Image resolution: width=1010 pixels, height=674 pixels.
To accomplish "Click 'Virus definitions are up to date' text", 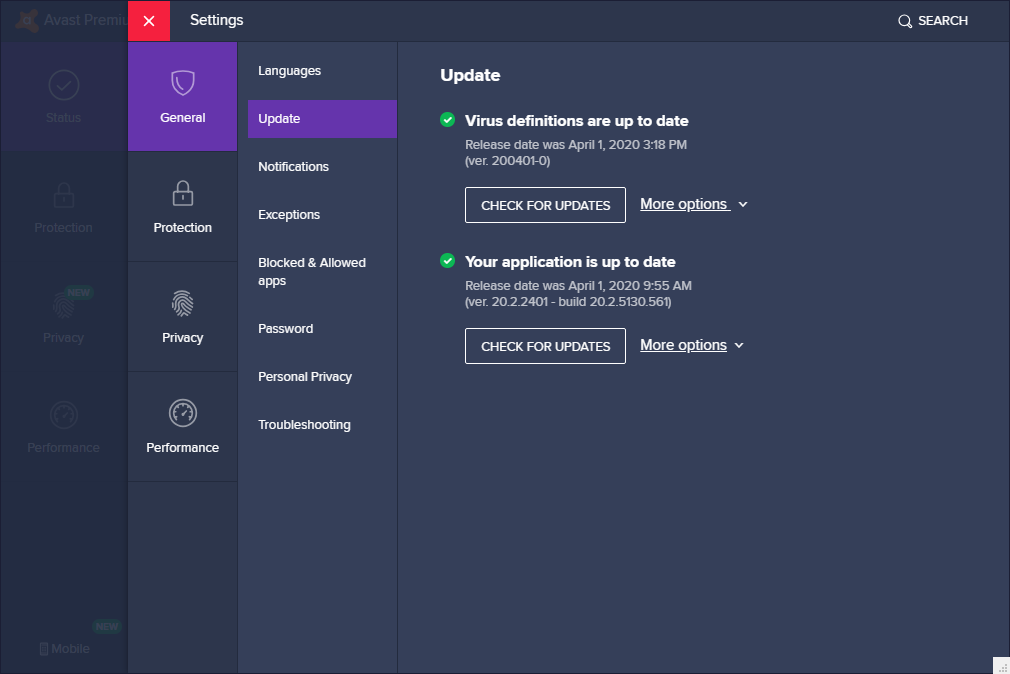I will click(x=576, y=120).
